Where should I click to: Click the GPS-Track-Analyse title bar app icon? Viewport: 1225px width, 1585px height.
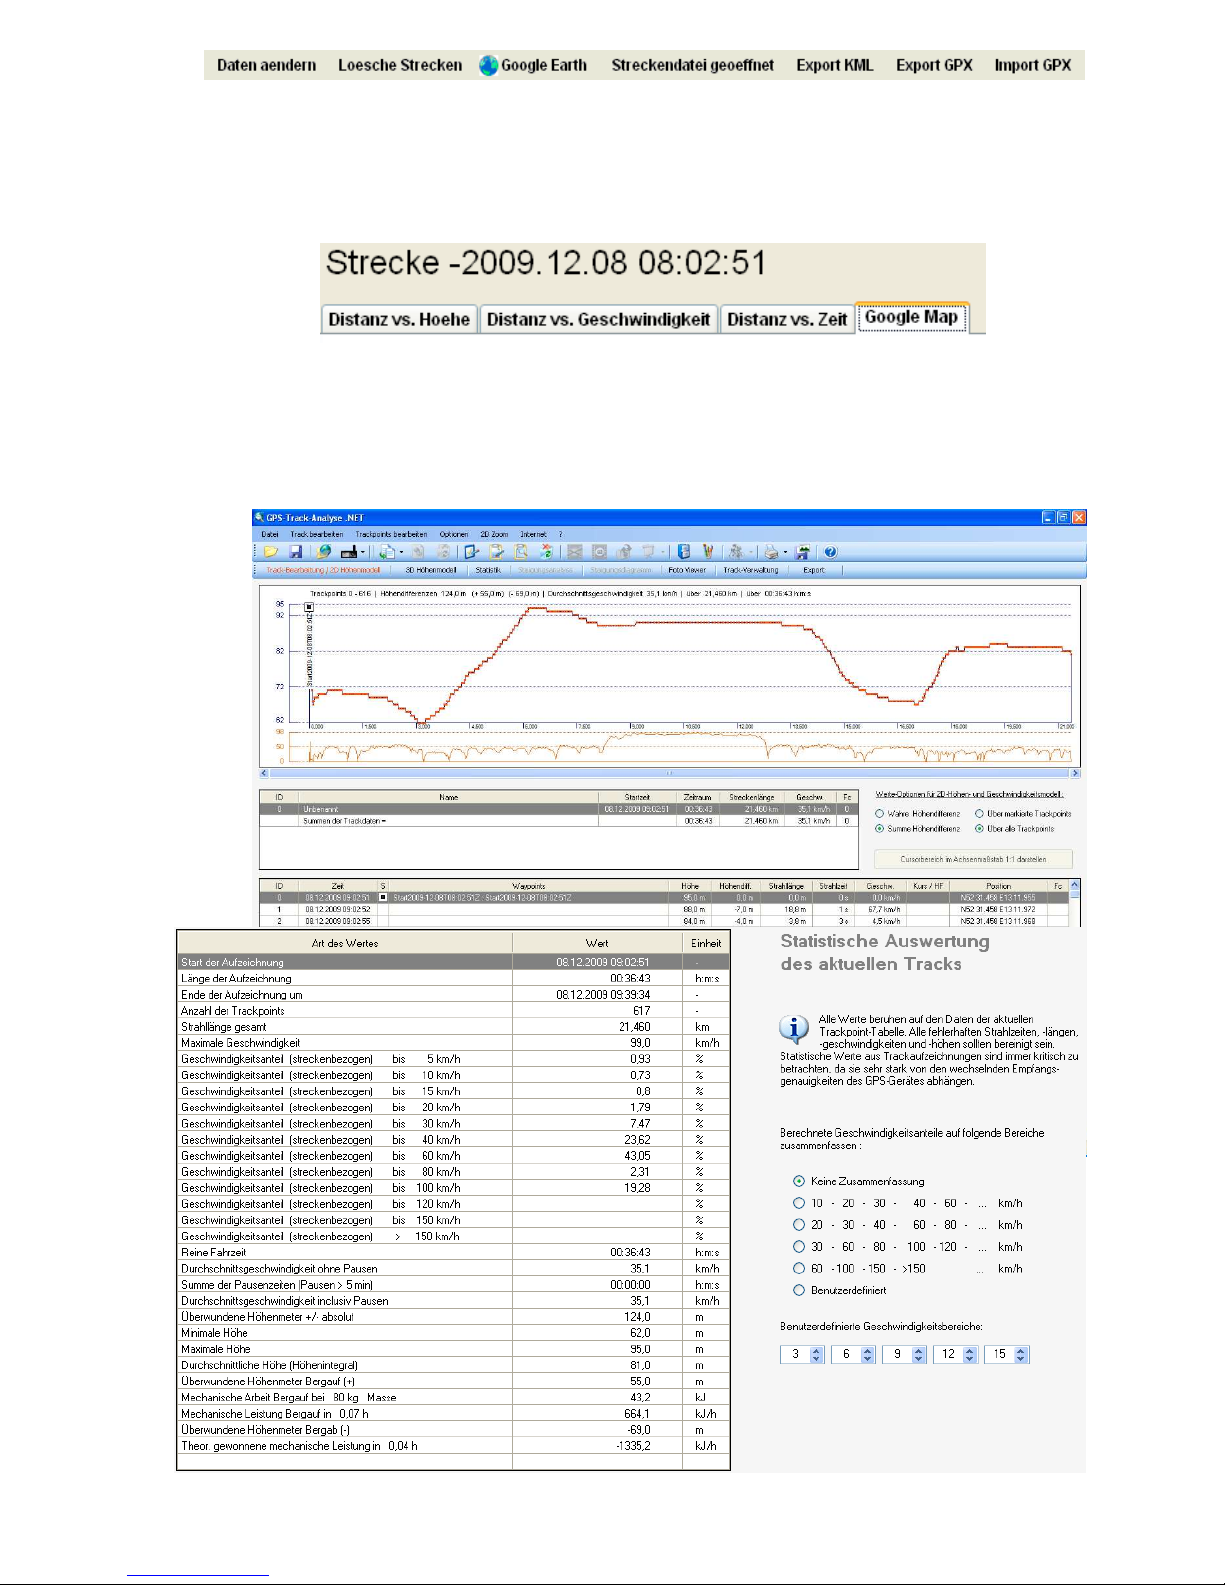coord(259,518)
